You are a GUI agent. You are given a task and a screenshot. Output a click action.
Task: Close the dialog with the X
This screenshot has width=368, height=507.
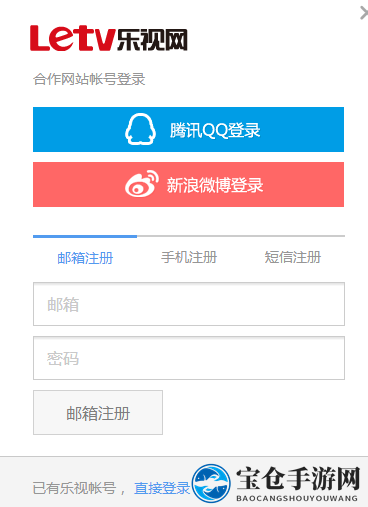pyautogui.click(x=364, y=13)
